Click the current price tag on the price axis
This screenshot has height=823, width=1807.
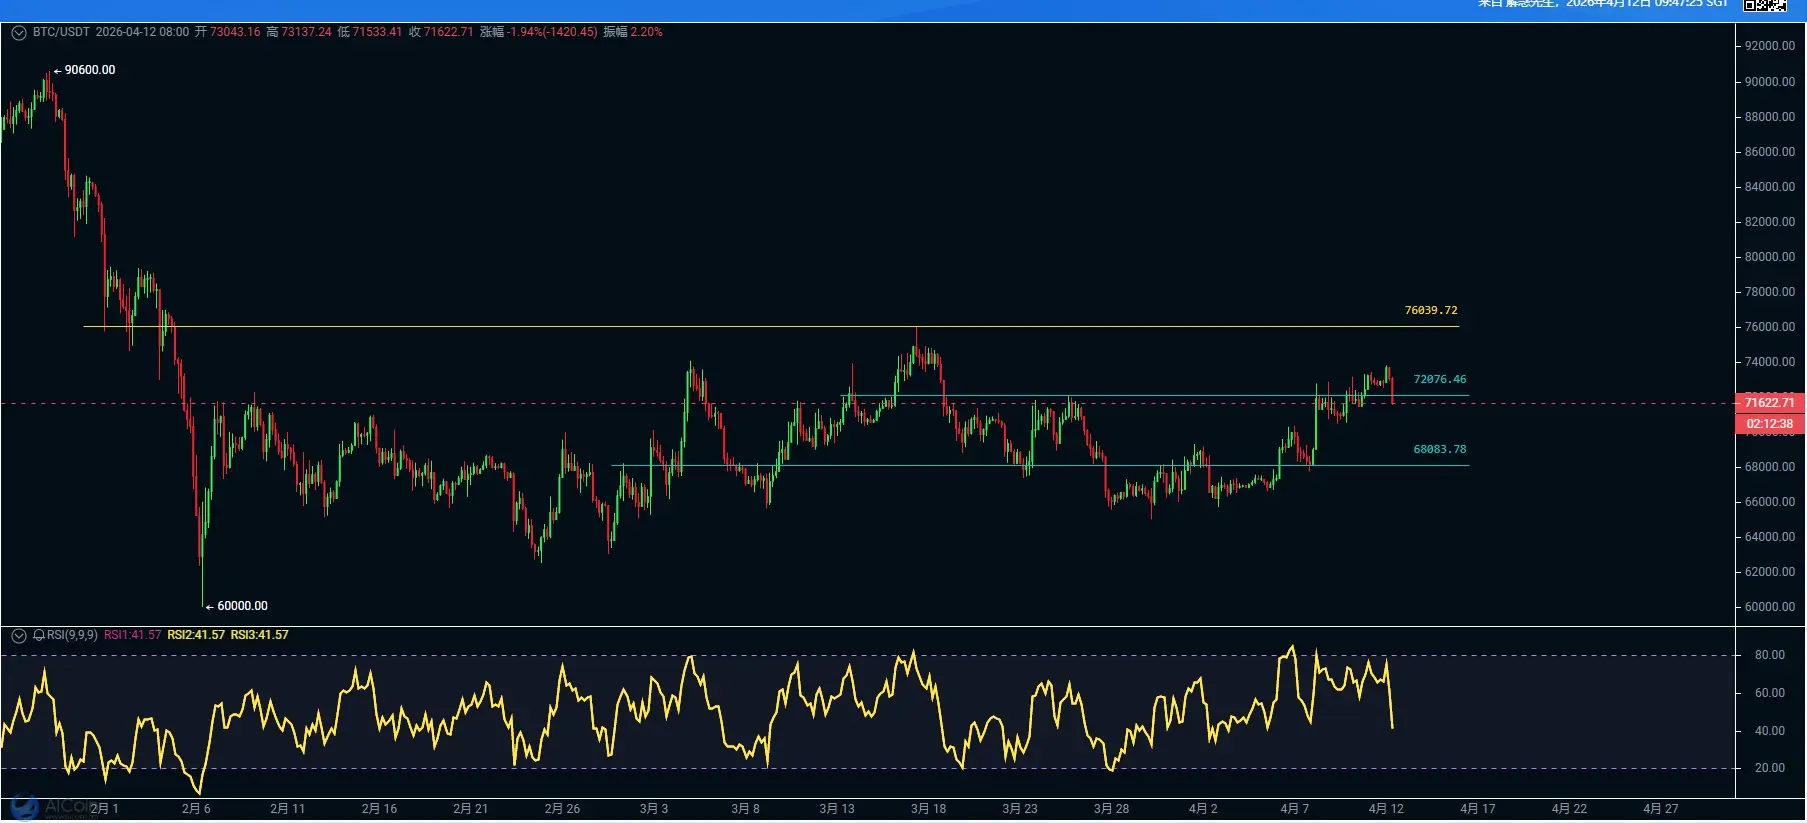pyautogui.click(x=1769, y=403)
